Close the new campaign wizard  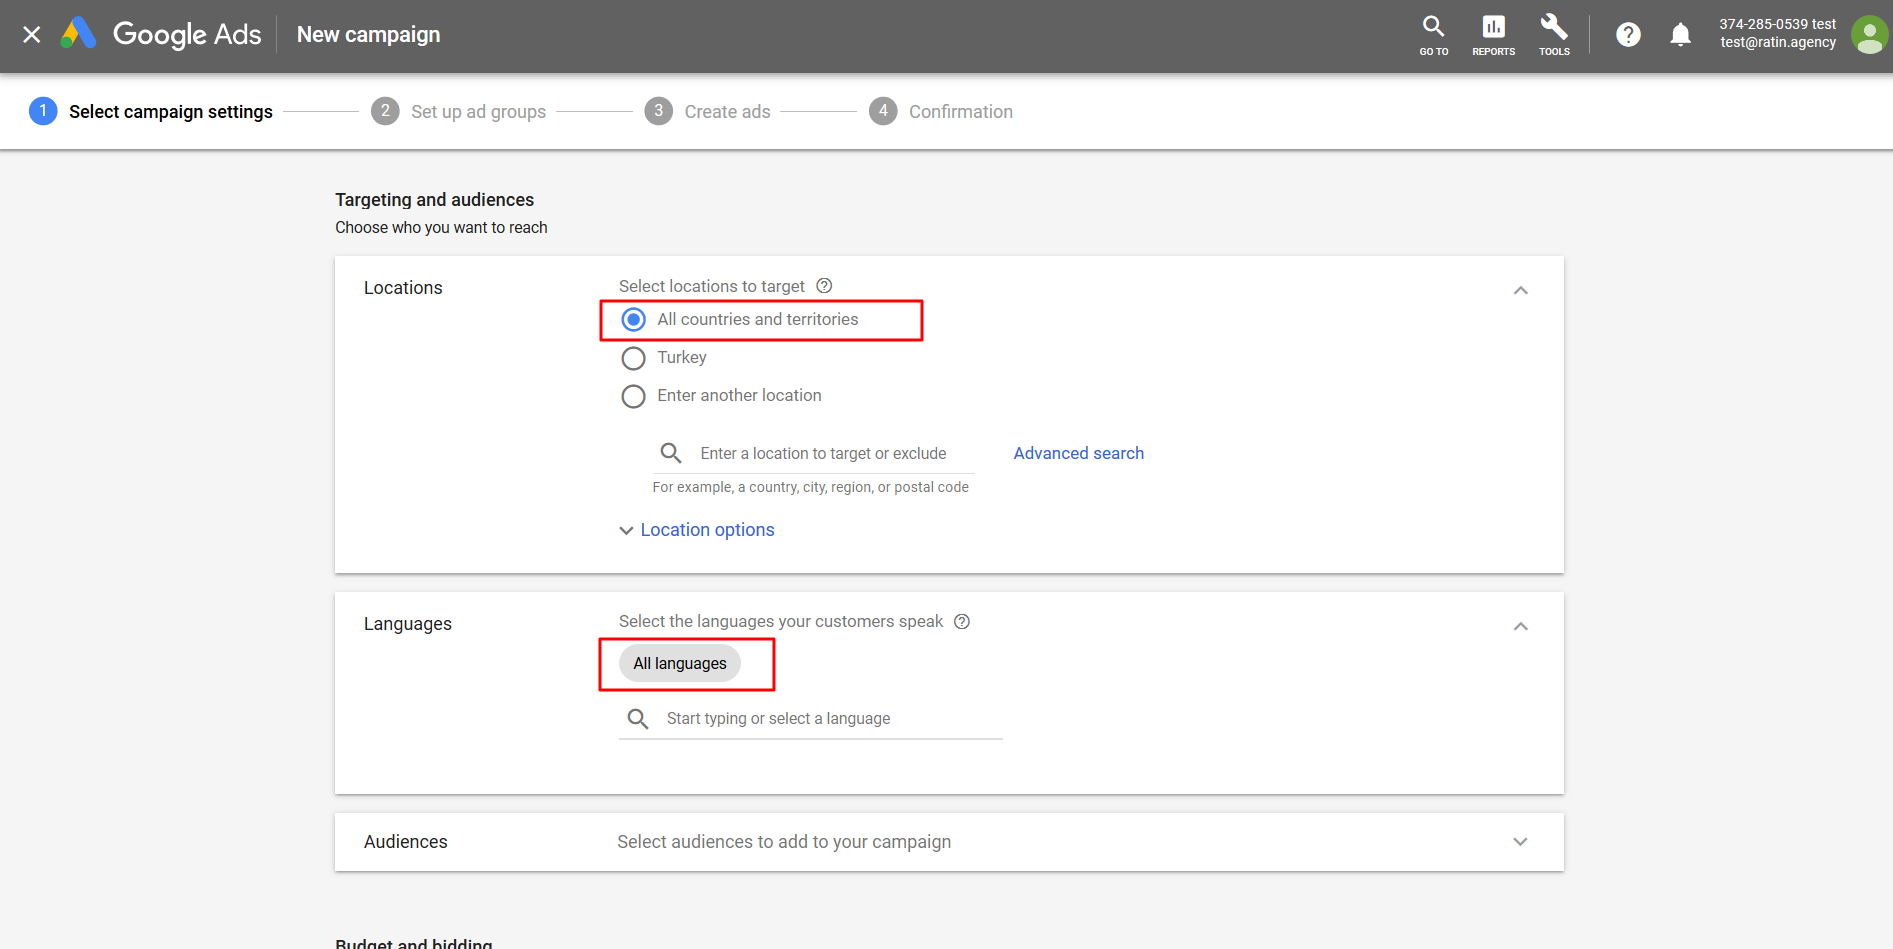pyautogui.click(x=32, y=35)
